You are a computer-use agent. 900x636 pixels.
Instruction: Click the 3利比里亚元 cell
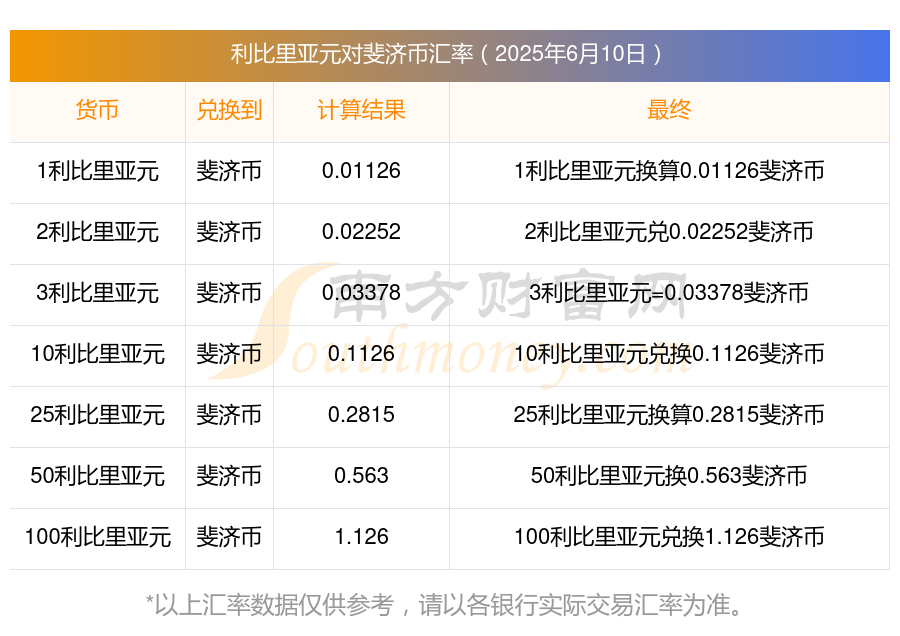97,293
